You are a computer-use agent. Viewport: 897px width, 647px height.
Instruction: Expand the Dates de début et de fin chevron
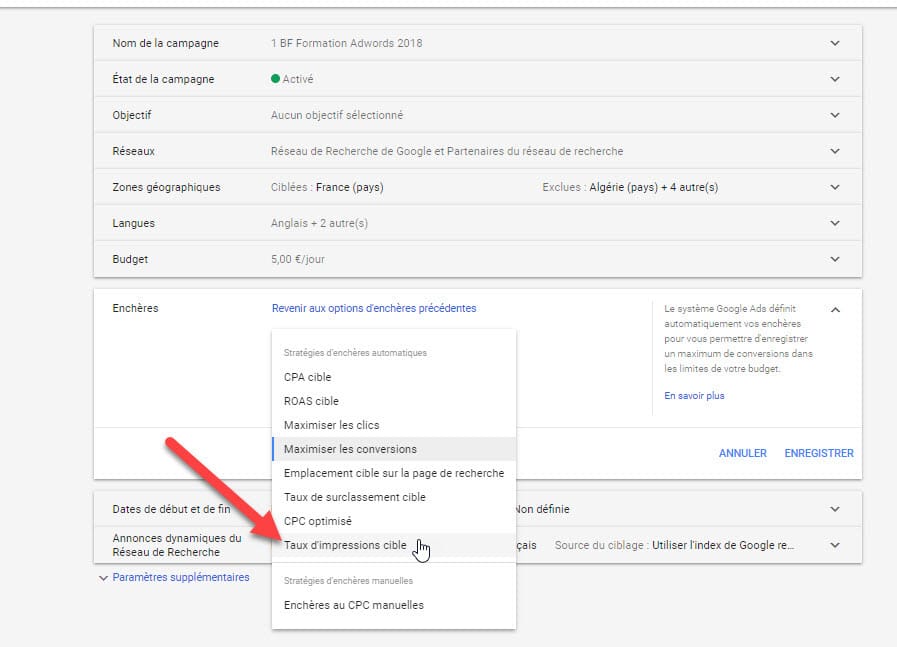[835, 509]
